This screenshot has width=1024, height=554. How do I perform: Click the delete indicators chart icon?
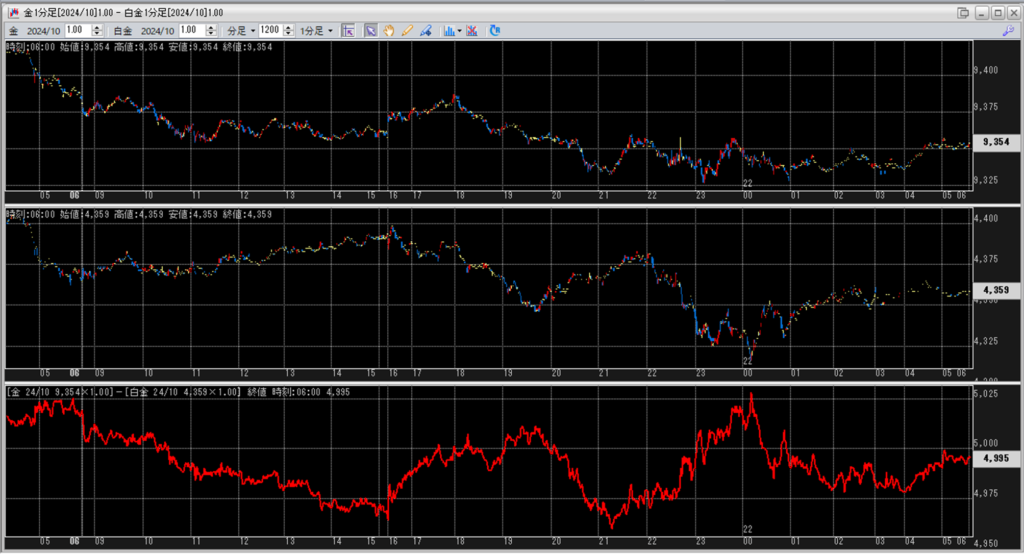pos(471,31)
